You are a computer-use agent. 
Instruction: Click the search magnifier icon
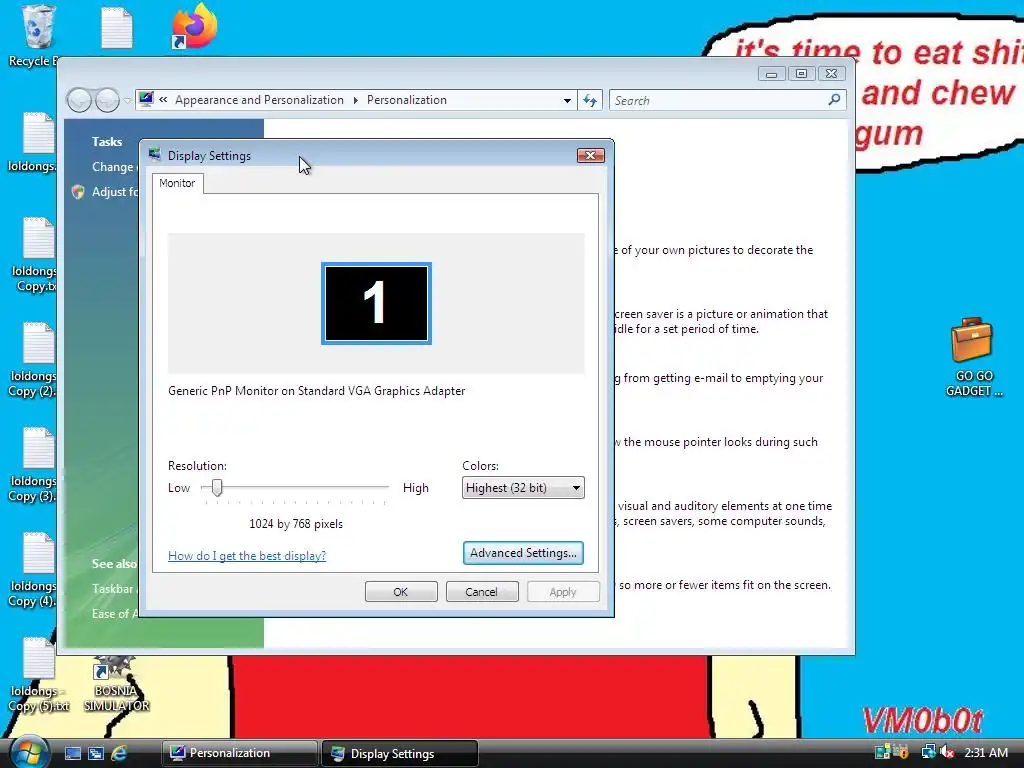pos(834,100)
